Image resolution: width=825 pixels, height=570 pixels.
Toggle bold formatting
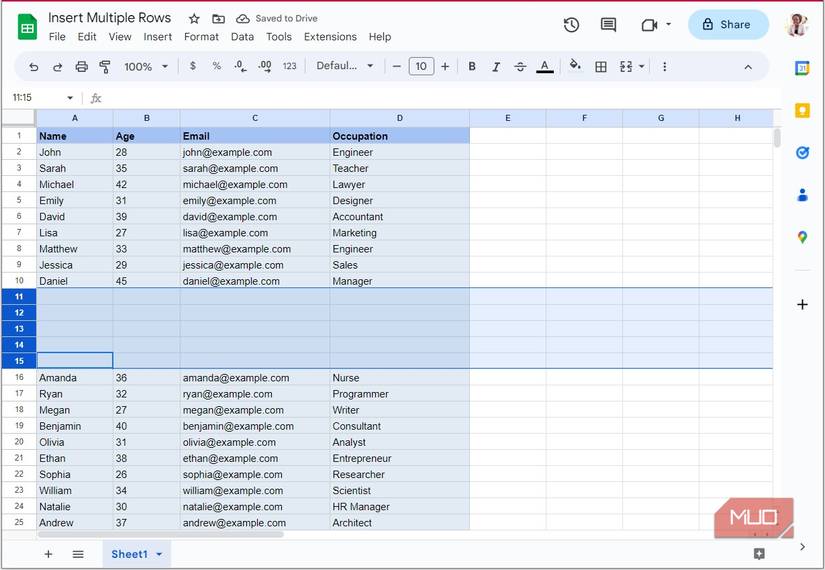click(472, 67)
